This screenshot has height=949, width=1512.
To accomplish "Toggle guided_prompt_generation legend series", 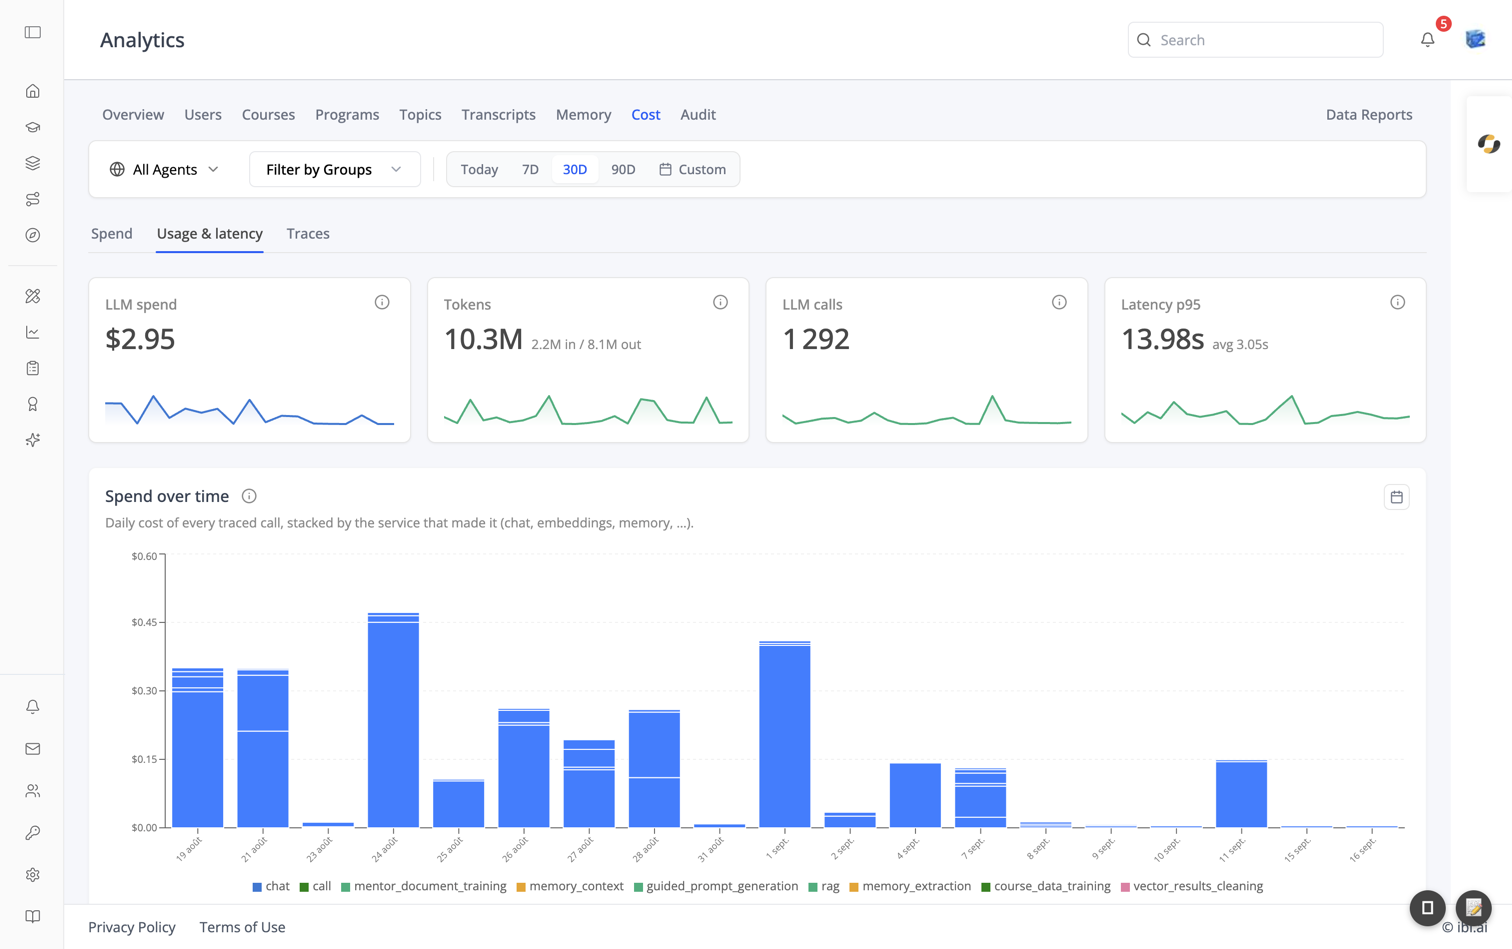I will click(716, 887).
